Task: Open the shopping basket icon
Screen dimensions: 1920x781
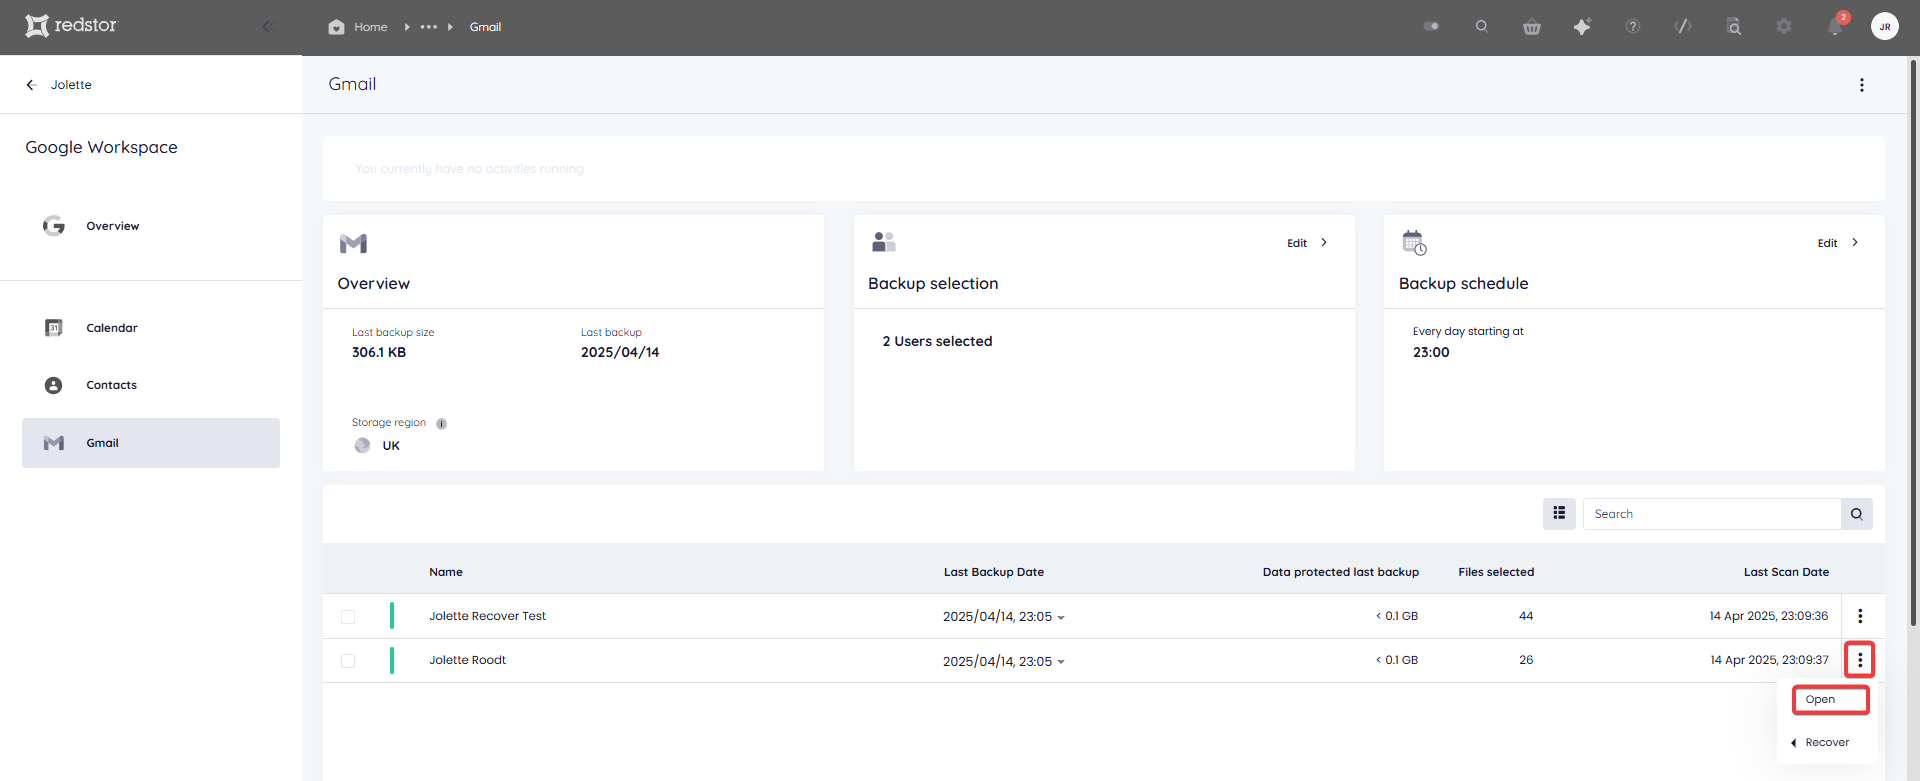Action: (1531, 27)
